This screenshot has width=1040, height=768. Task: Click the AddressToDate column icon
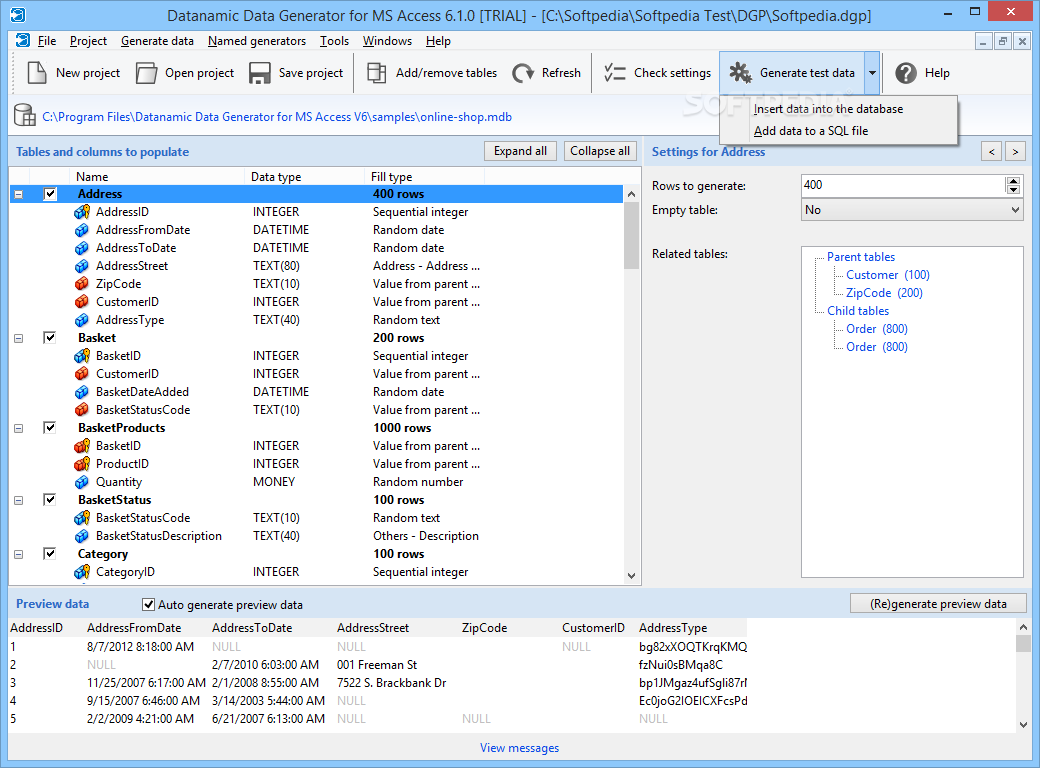(82, 247)
